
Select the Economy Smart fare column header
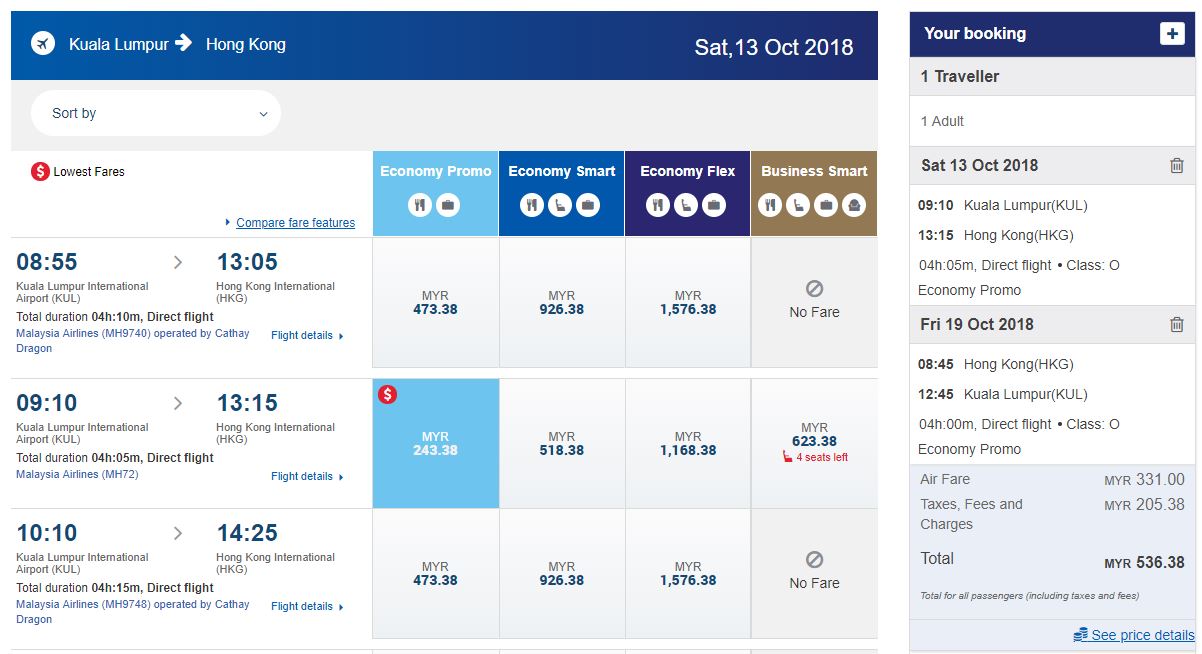(561, 172)
